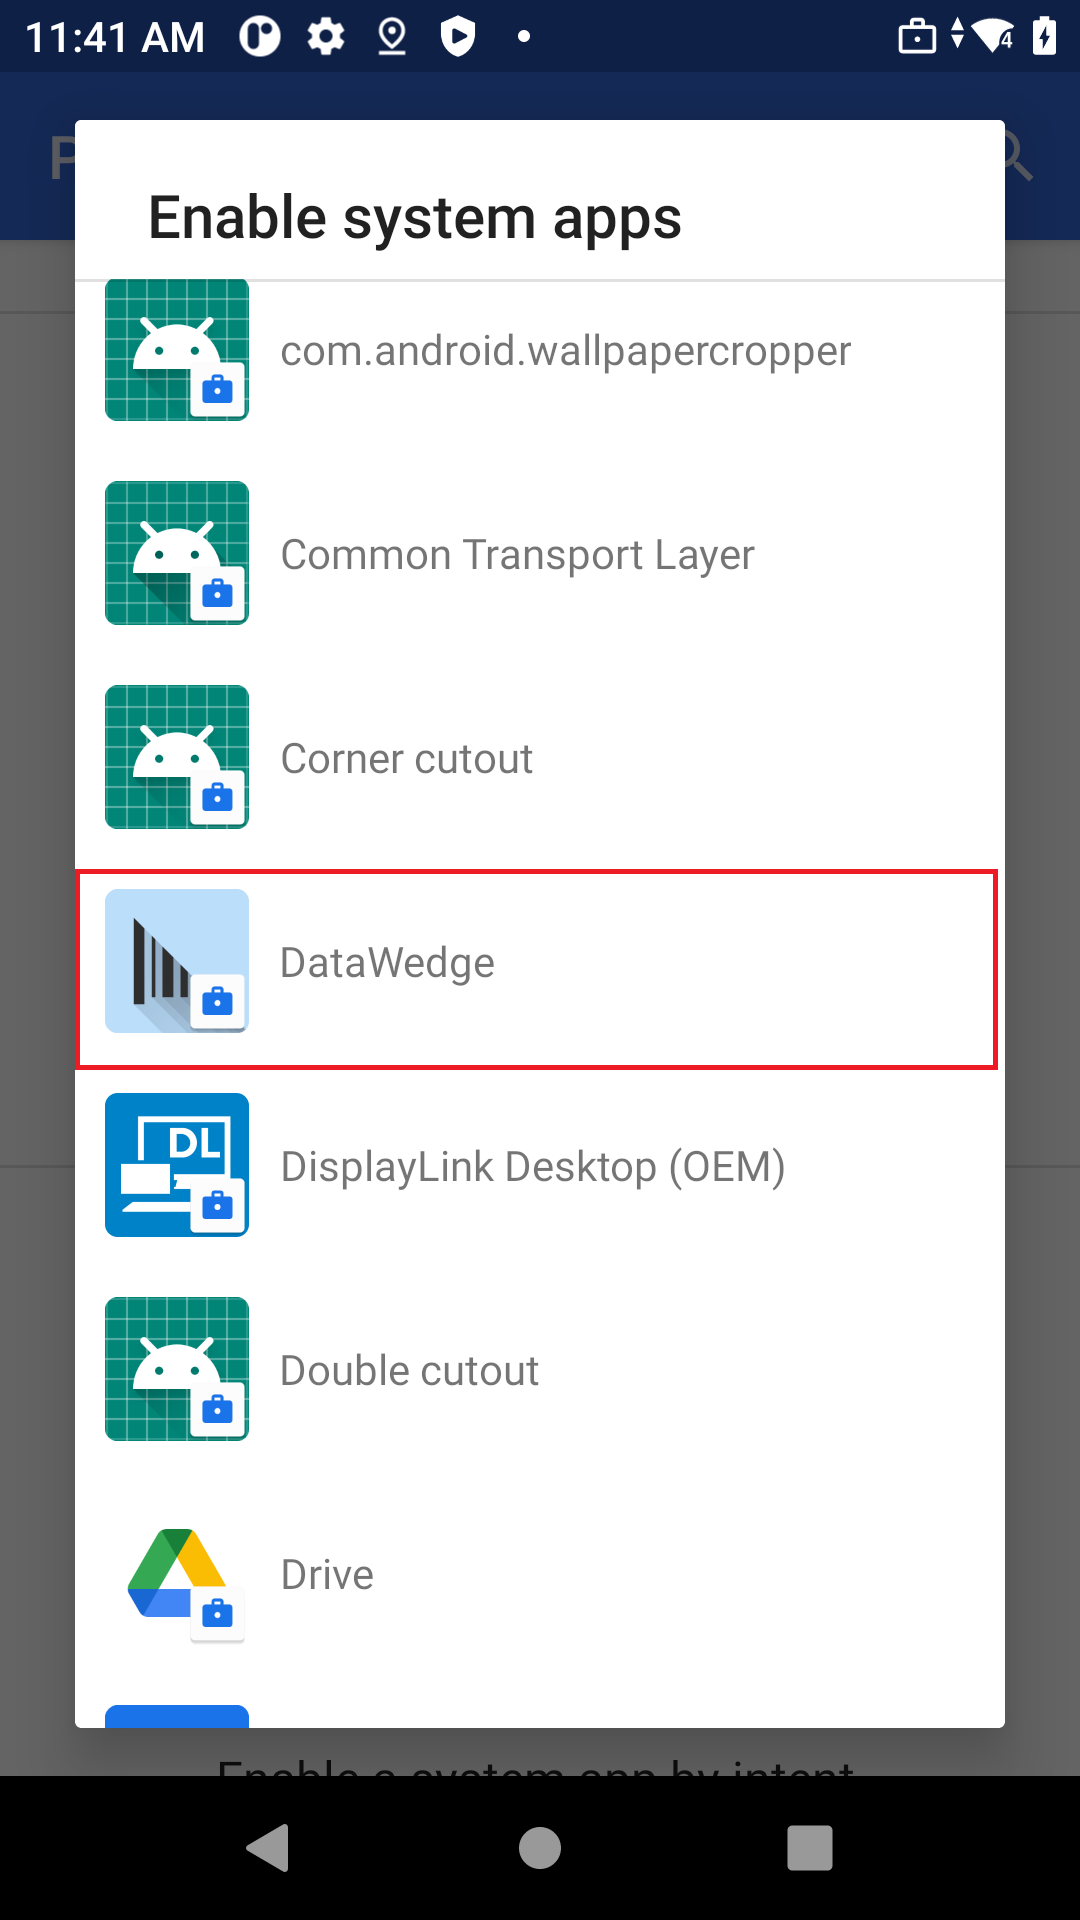1080x1920 pixels.
Task: Tap the Android home navigation button
Action: [x=540, y=1847]
